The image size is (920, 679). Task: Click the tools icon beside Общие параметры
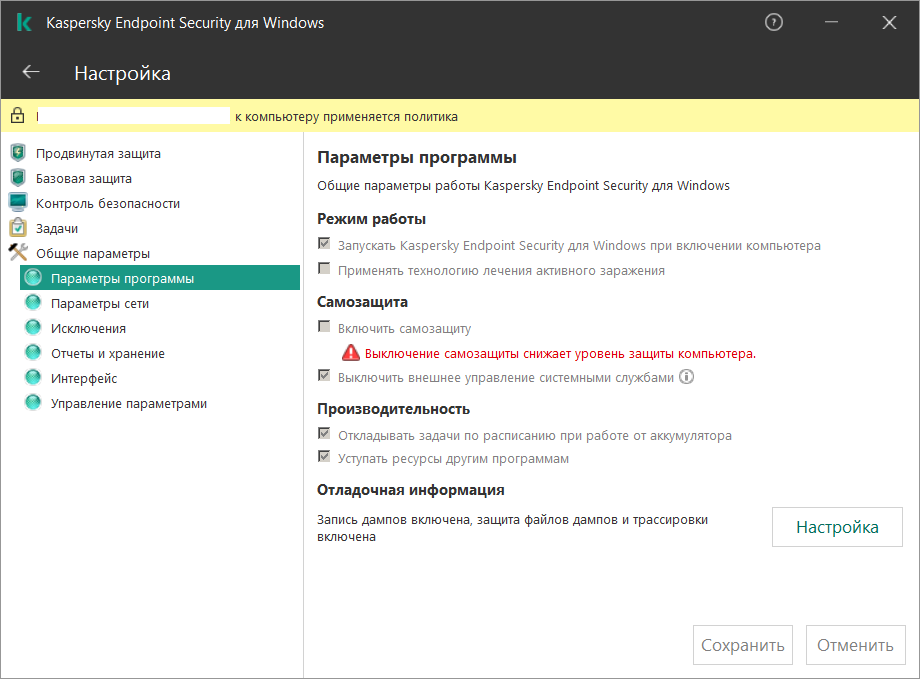(x=17, y=253)
